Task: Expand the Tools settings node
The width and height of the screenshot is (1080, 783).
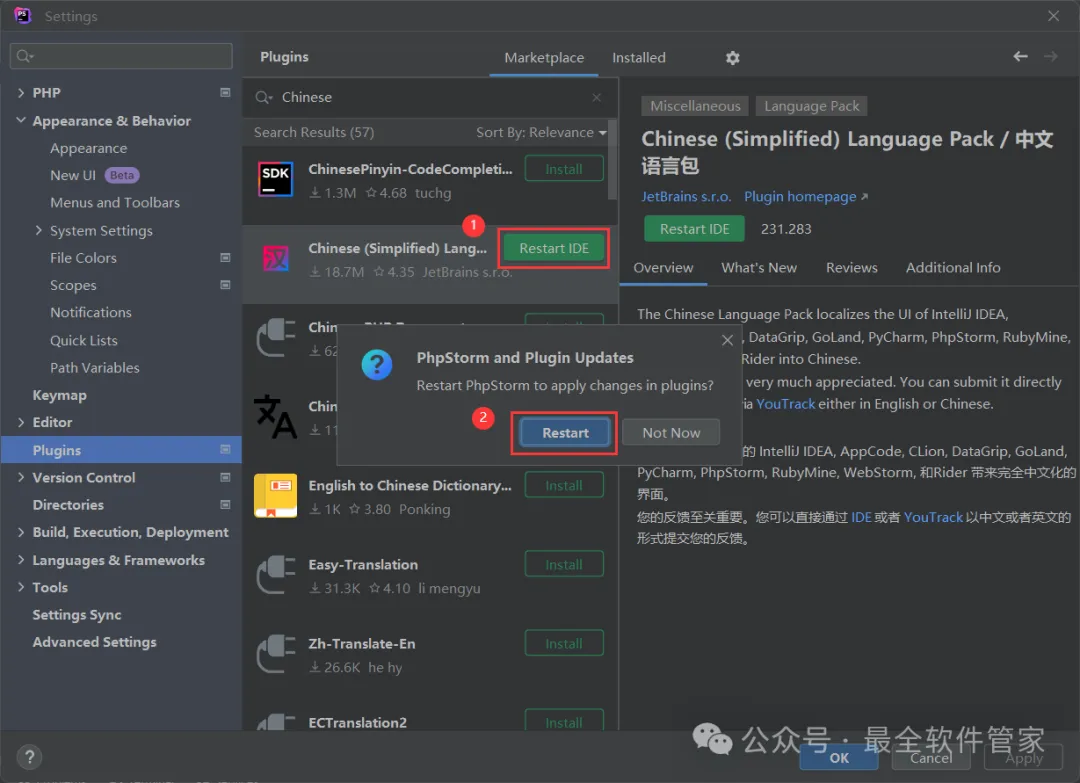Action: click(x=21, y=587)
